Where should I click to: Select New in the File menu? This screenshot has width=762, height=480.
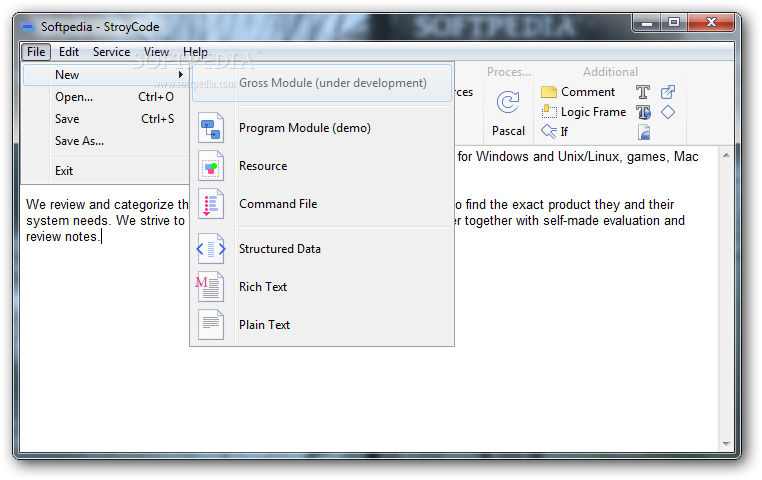click(x=106, y=75)
